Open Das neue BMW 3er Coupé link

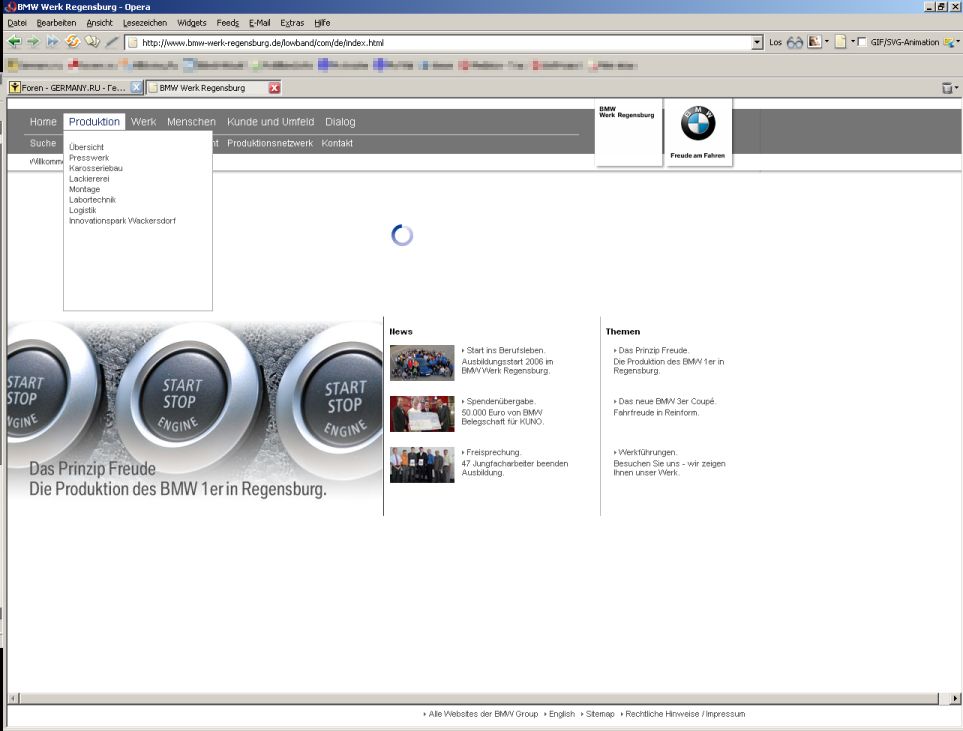(665, 401)
